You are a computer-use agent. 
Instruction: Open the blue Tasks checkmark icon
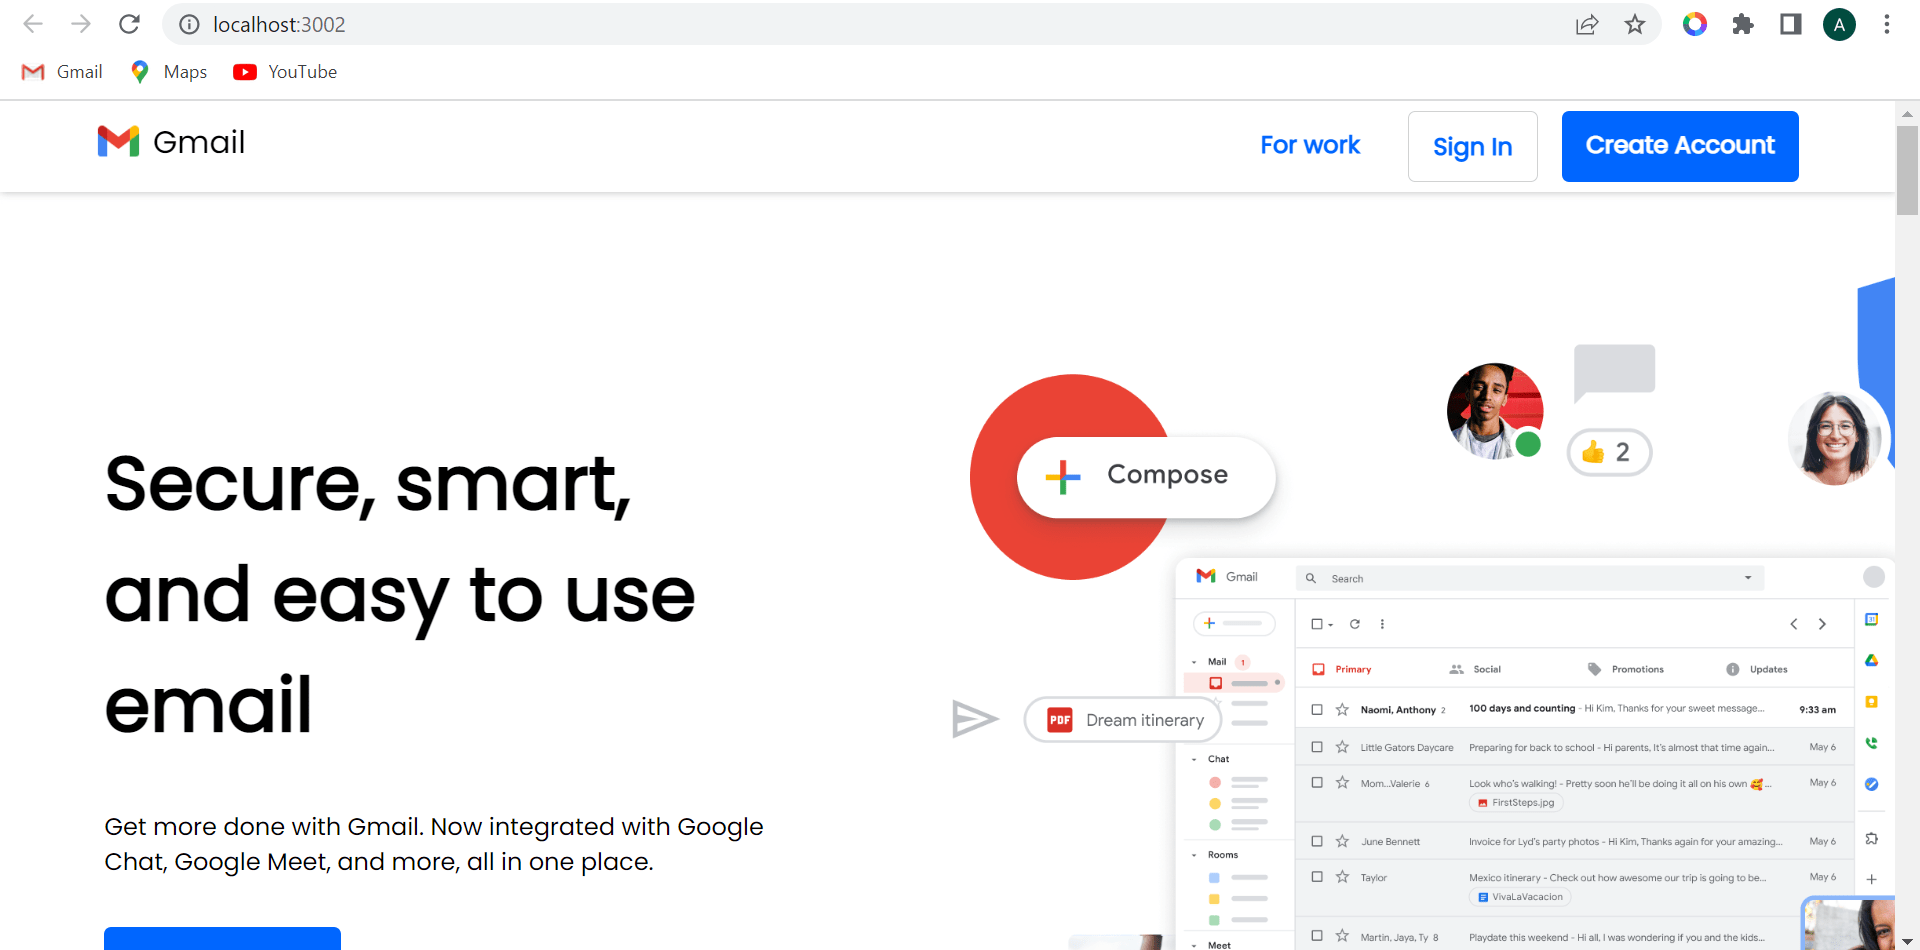tap(1872, 784)
